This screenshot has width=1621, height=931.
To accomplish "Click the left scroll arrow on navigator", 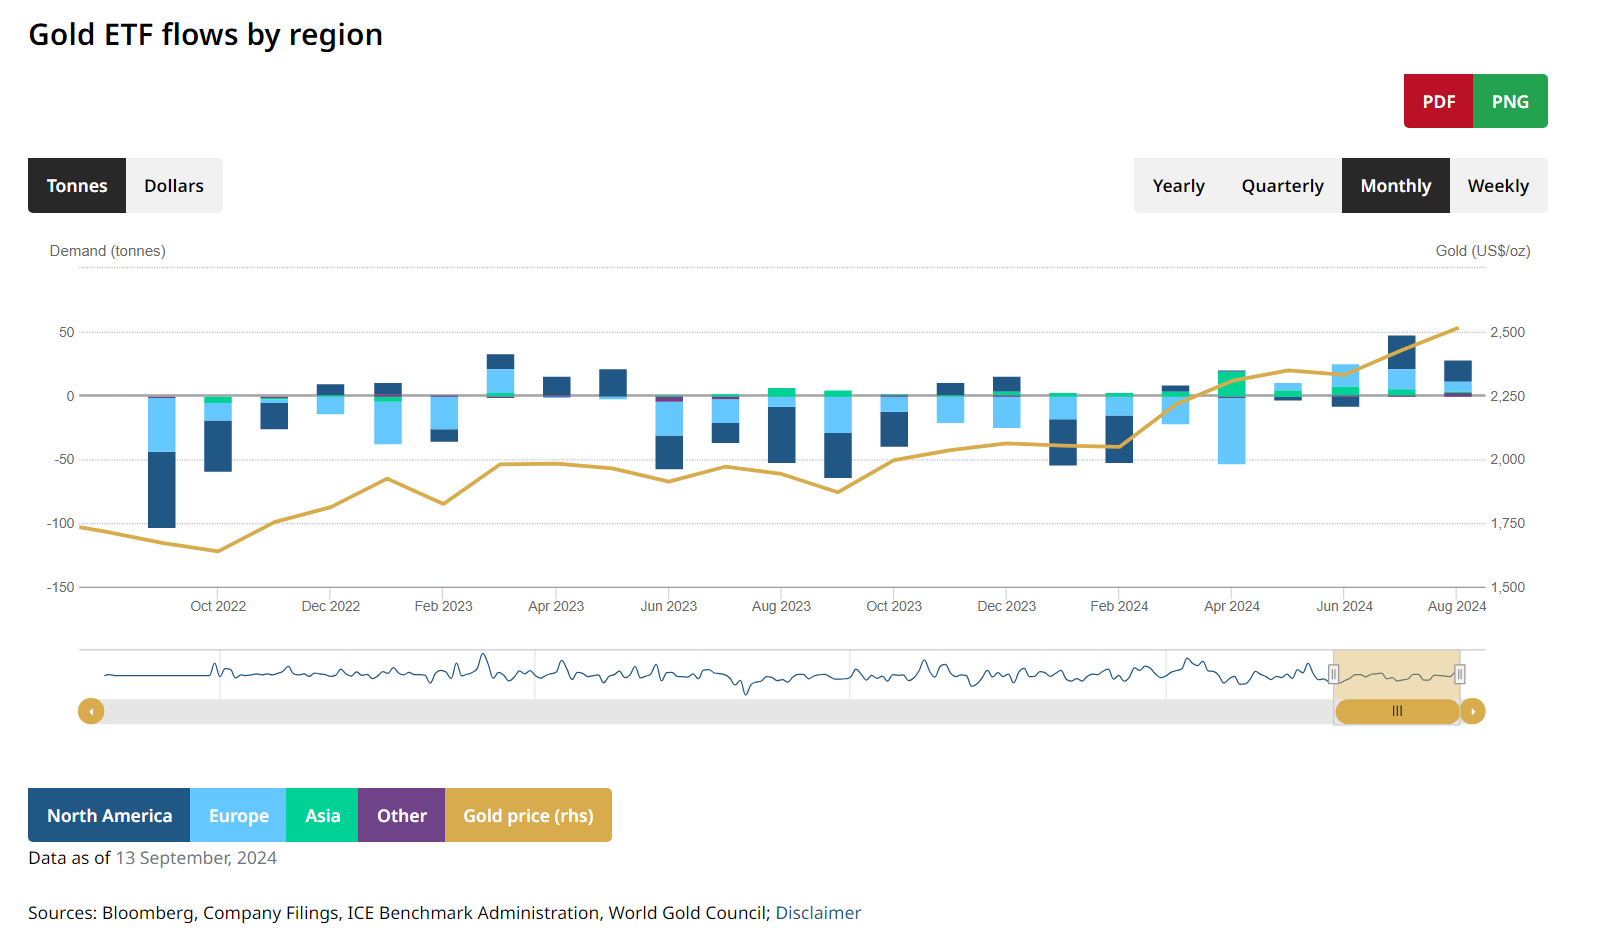I will (91, 711).
